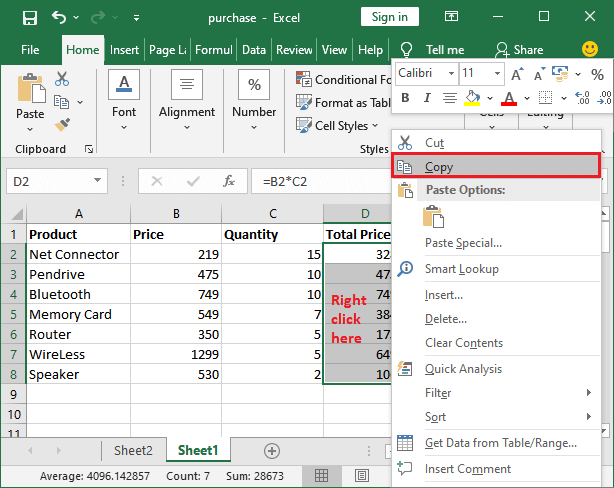Switch to Page Layout view in status bar

pyautogui.click(x=362, y=476)
